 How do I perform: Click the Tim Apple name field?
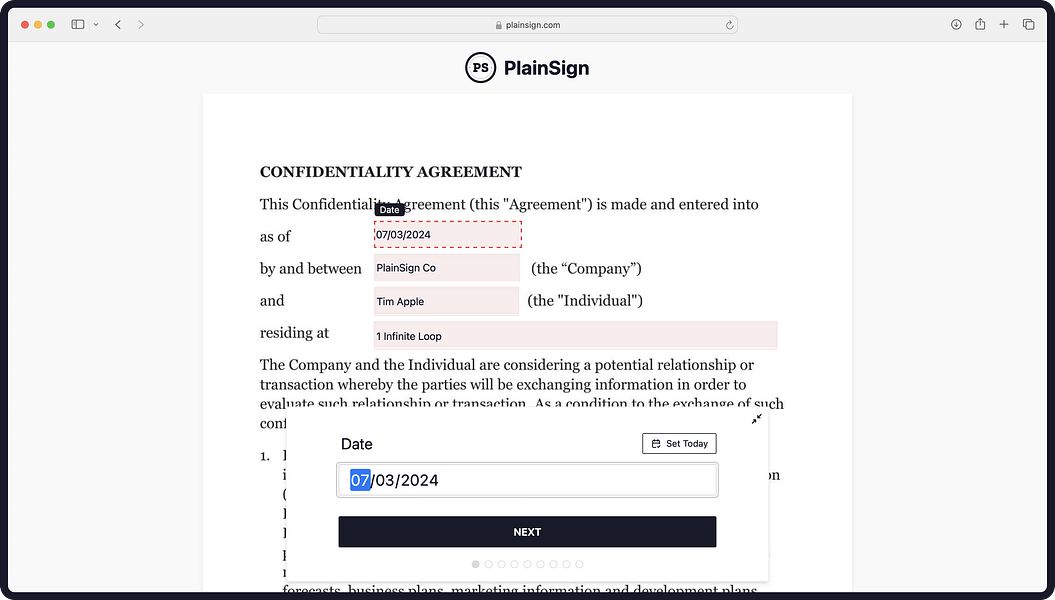pos(446,301)
